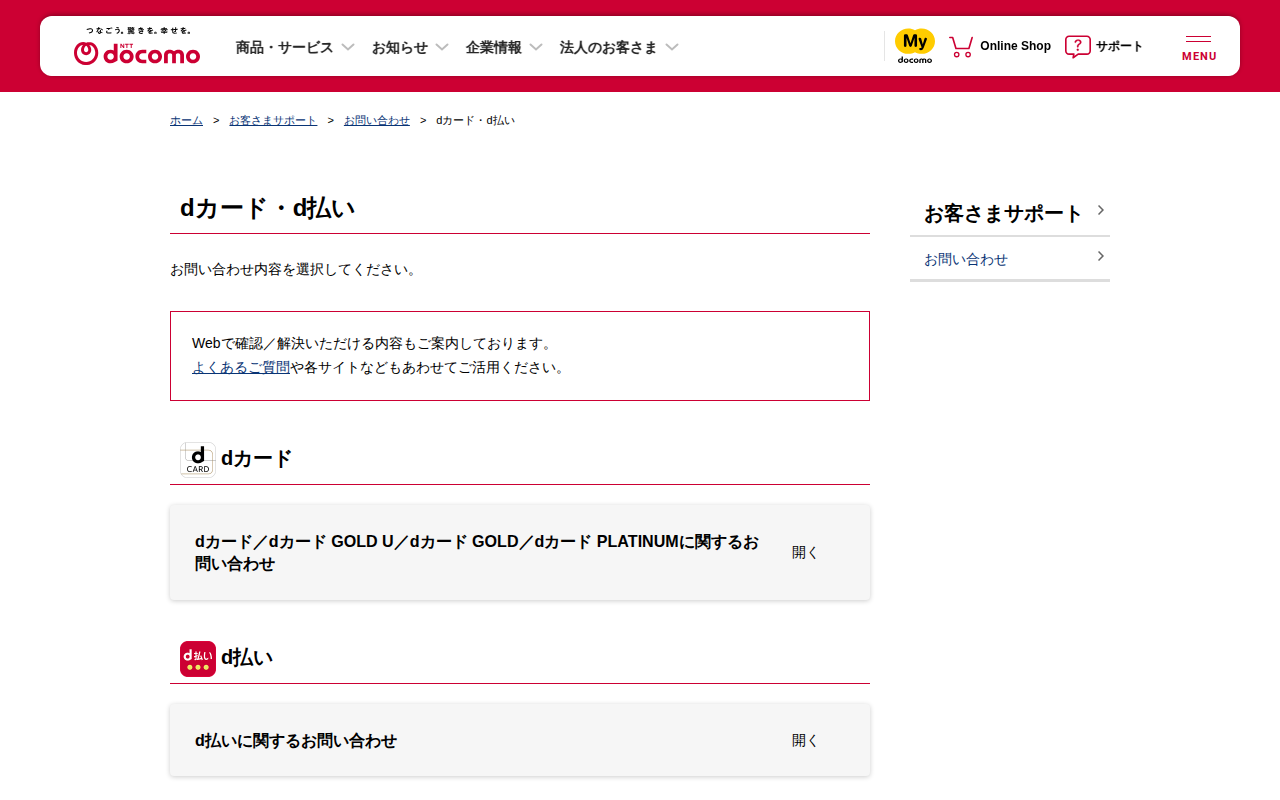Follow the よくあるご質問 link
The image size is (1280, 800).
coord(241,367)
